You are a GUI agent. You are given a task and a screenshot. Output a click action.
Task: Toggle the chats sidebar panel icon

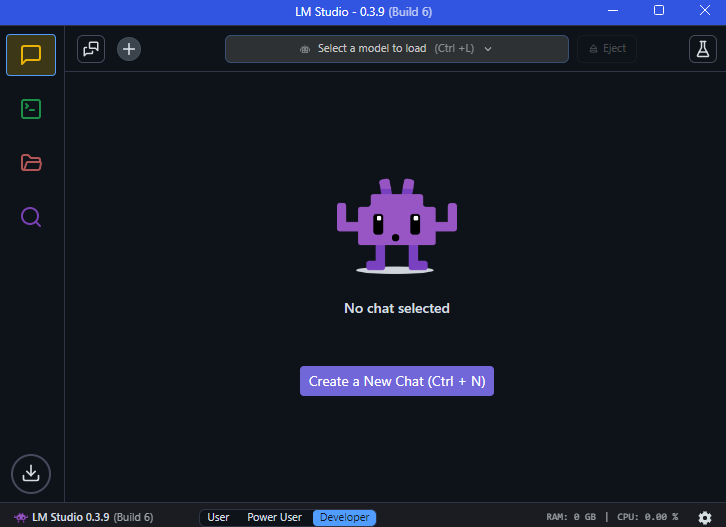[91, 49]
